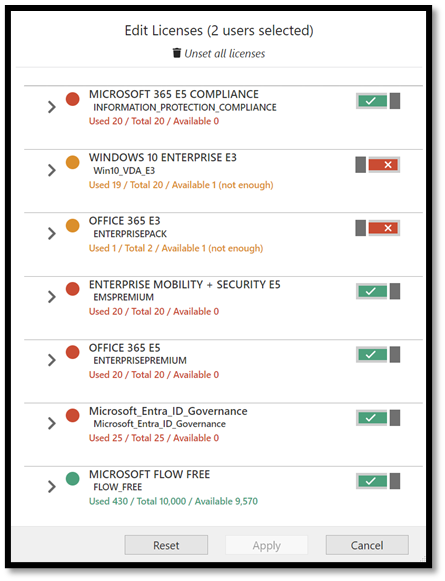Expand the Microsoft_Entra_ID_Governance row chevron

pyautogui.click(x=52, y=424)
